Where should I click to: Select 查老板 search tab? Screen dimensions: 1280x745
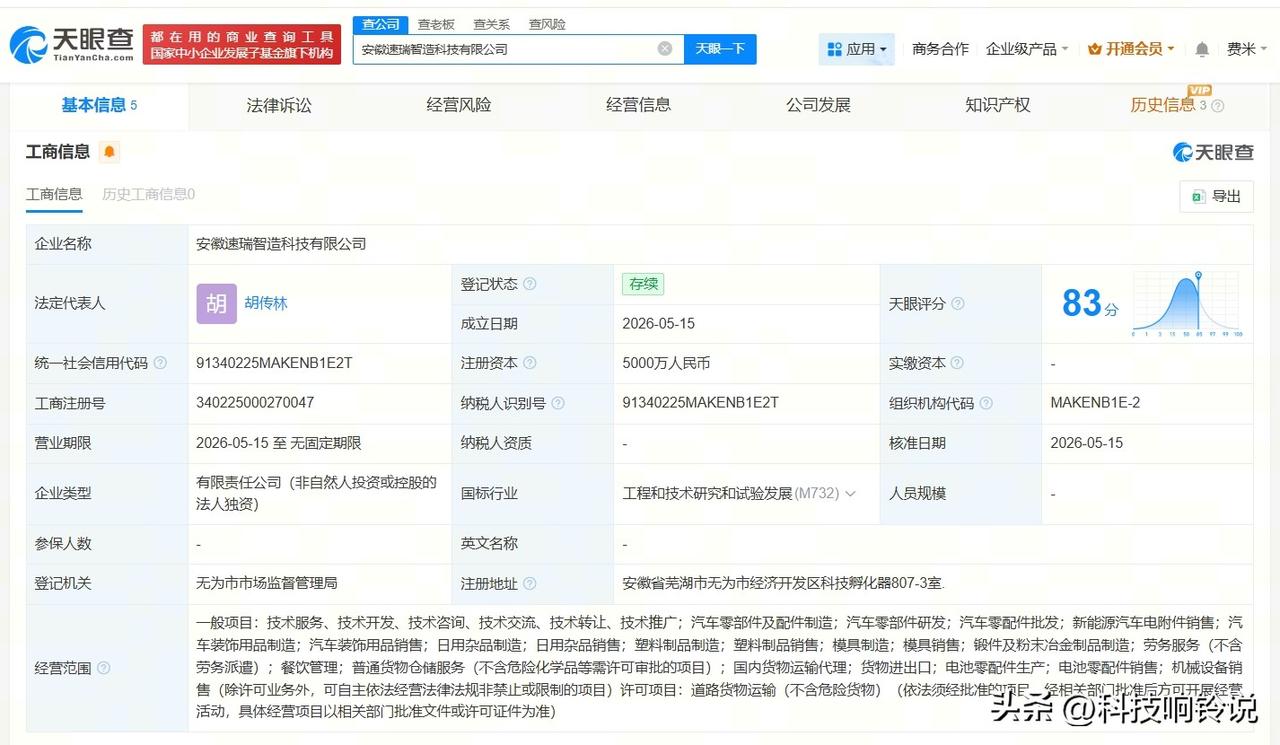tap(436, 24)
